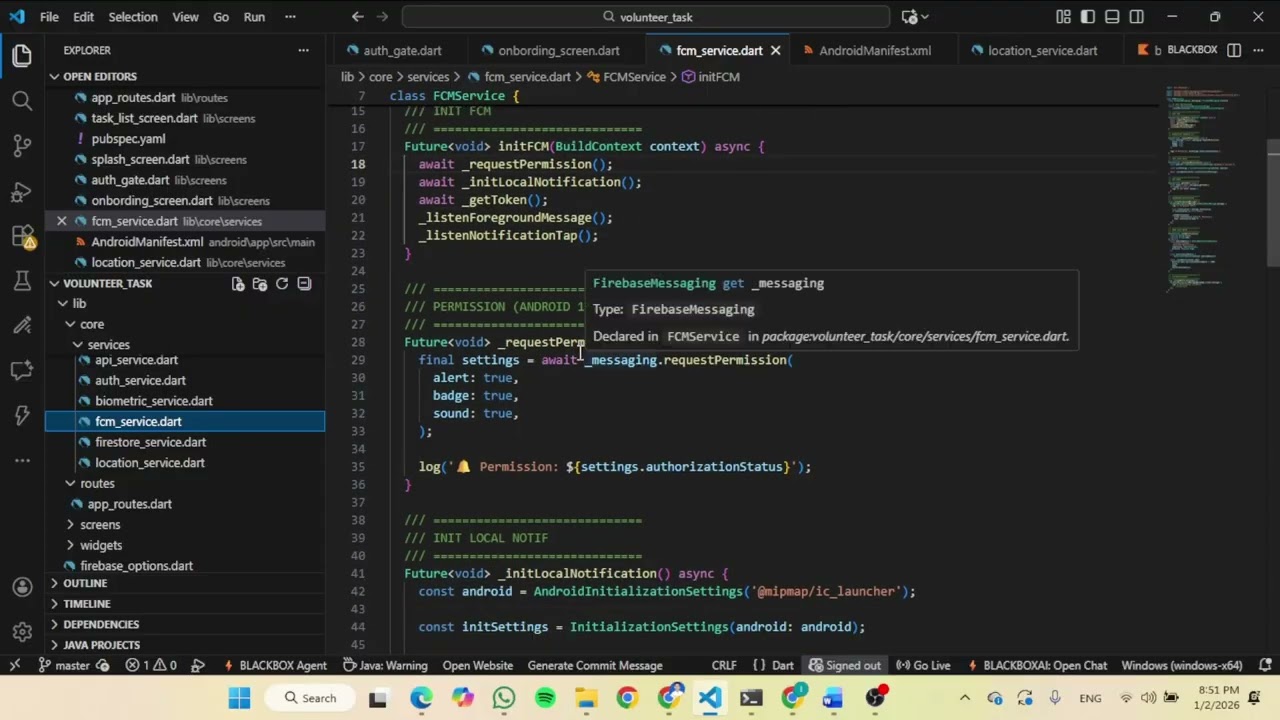Open firebase_options.dart in file tree
This screenshot has height=720, width=1280.
(x=136, y=566)
